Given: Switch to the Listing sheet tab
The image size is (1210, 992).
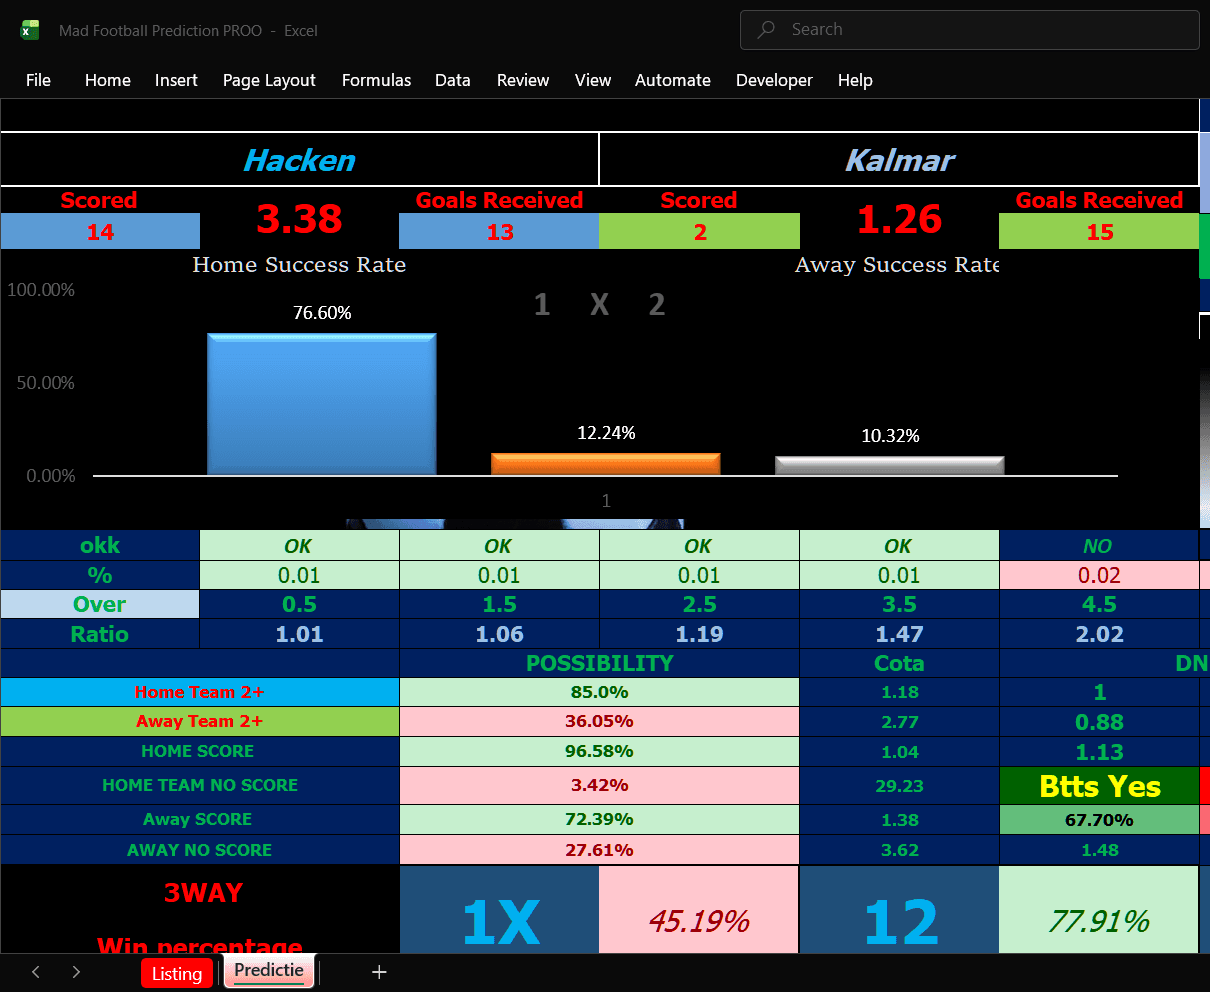Looking at the screenshot, I should click(x=177, y=973).
